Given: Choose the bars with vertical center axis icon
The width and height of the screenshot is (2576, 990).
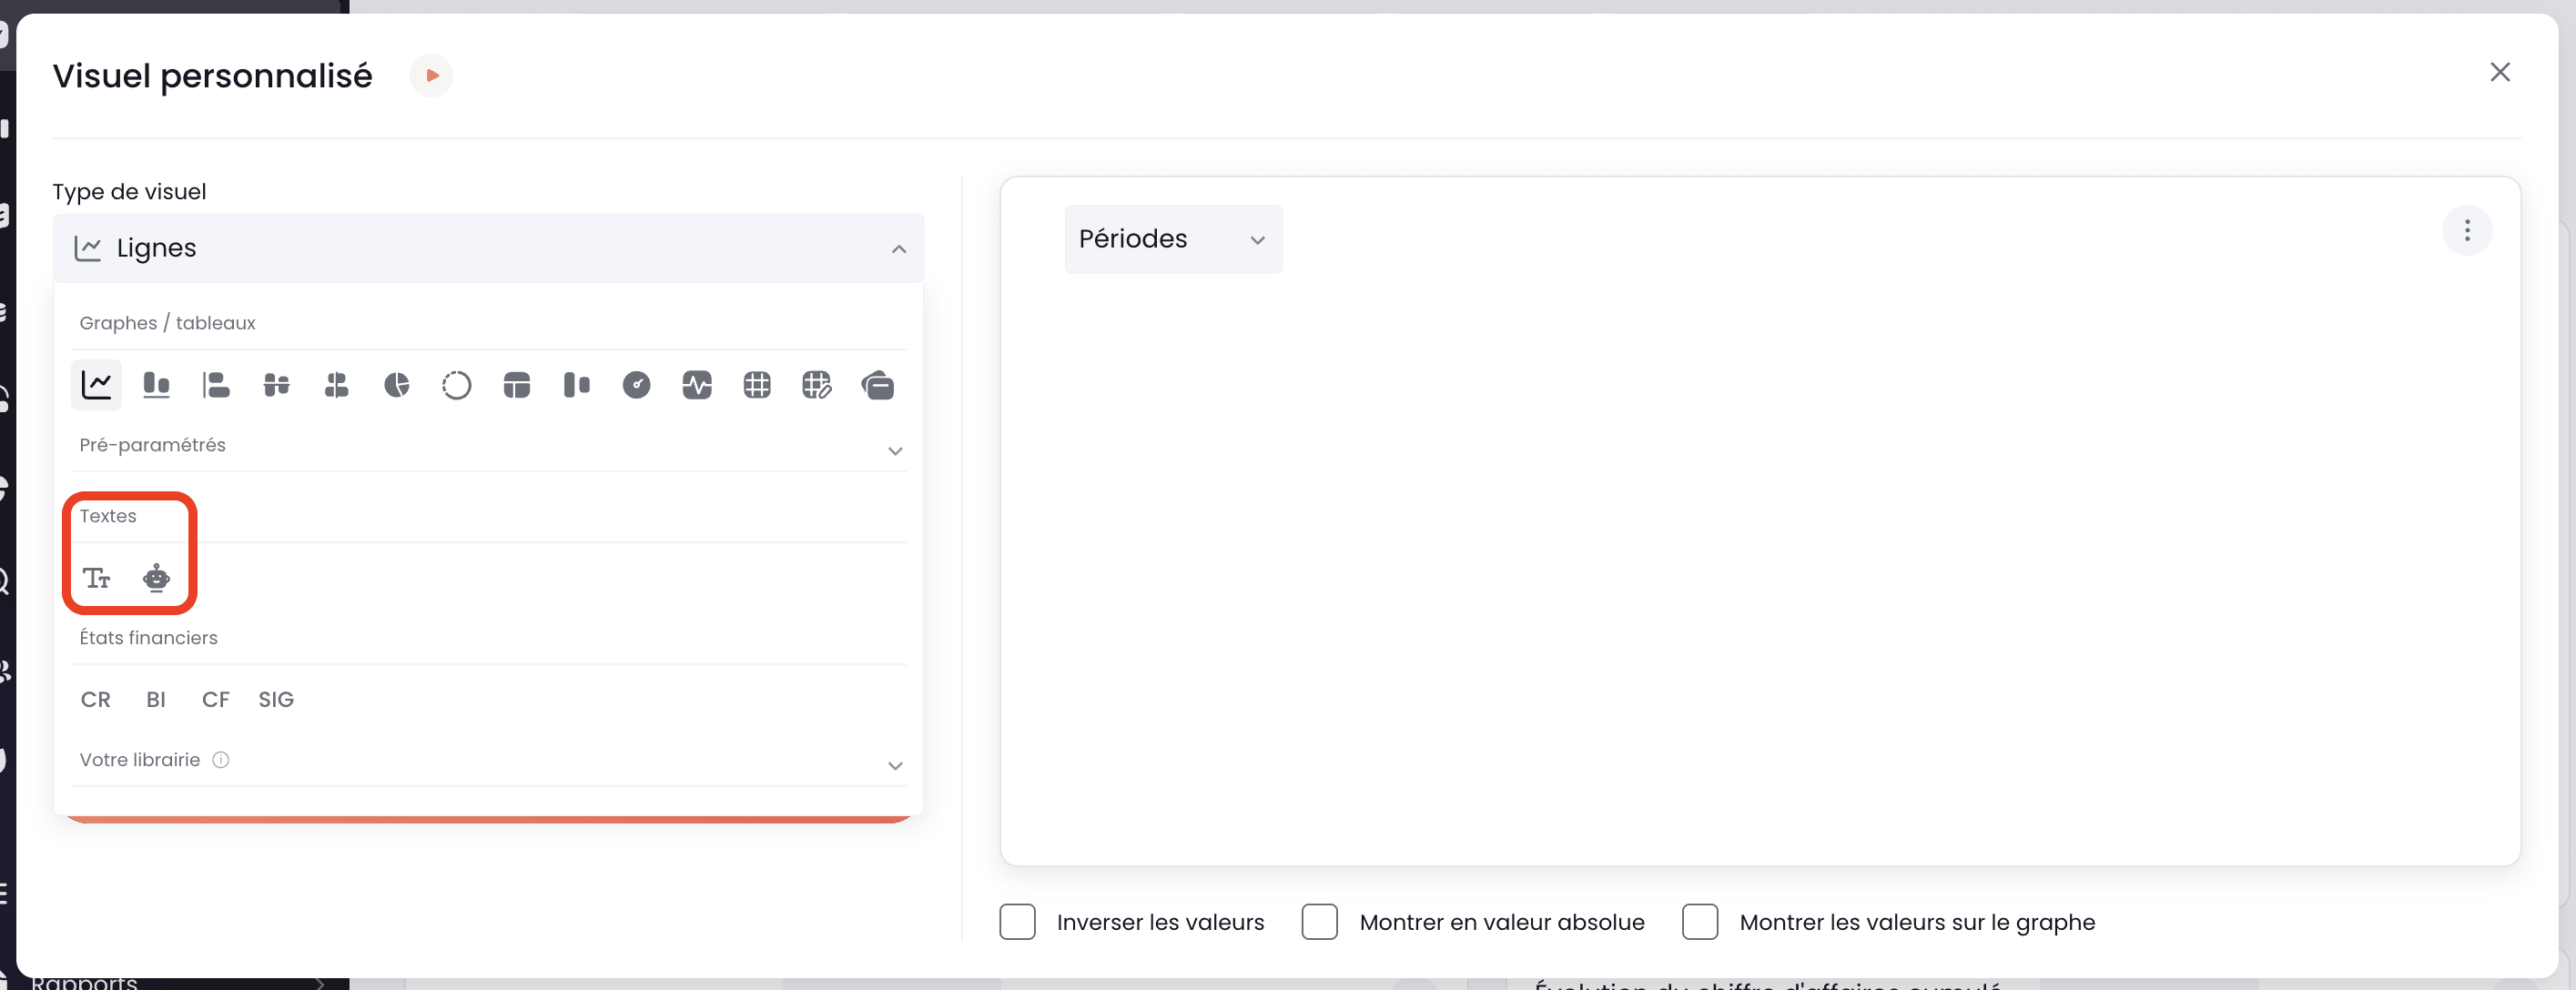Looking at the screenshot, I should [x=336, y=385].
